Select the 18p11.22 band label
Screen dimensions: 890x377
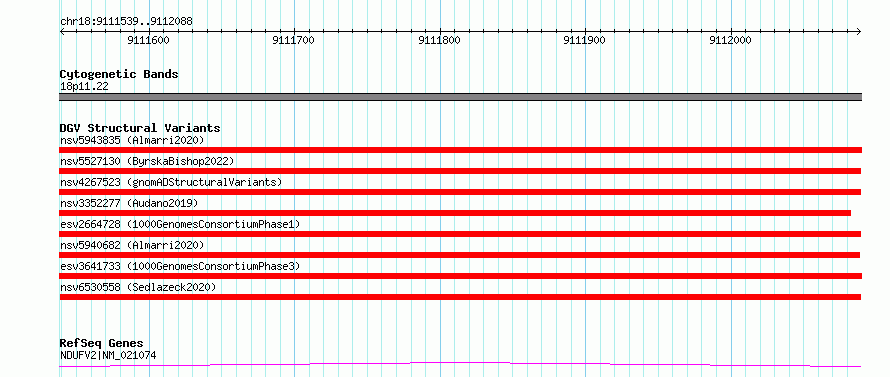pyautogui.click(x=84, y=87)
